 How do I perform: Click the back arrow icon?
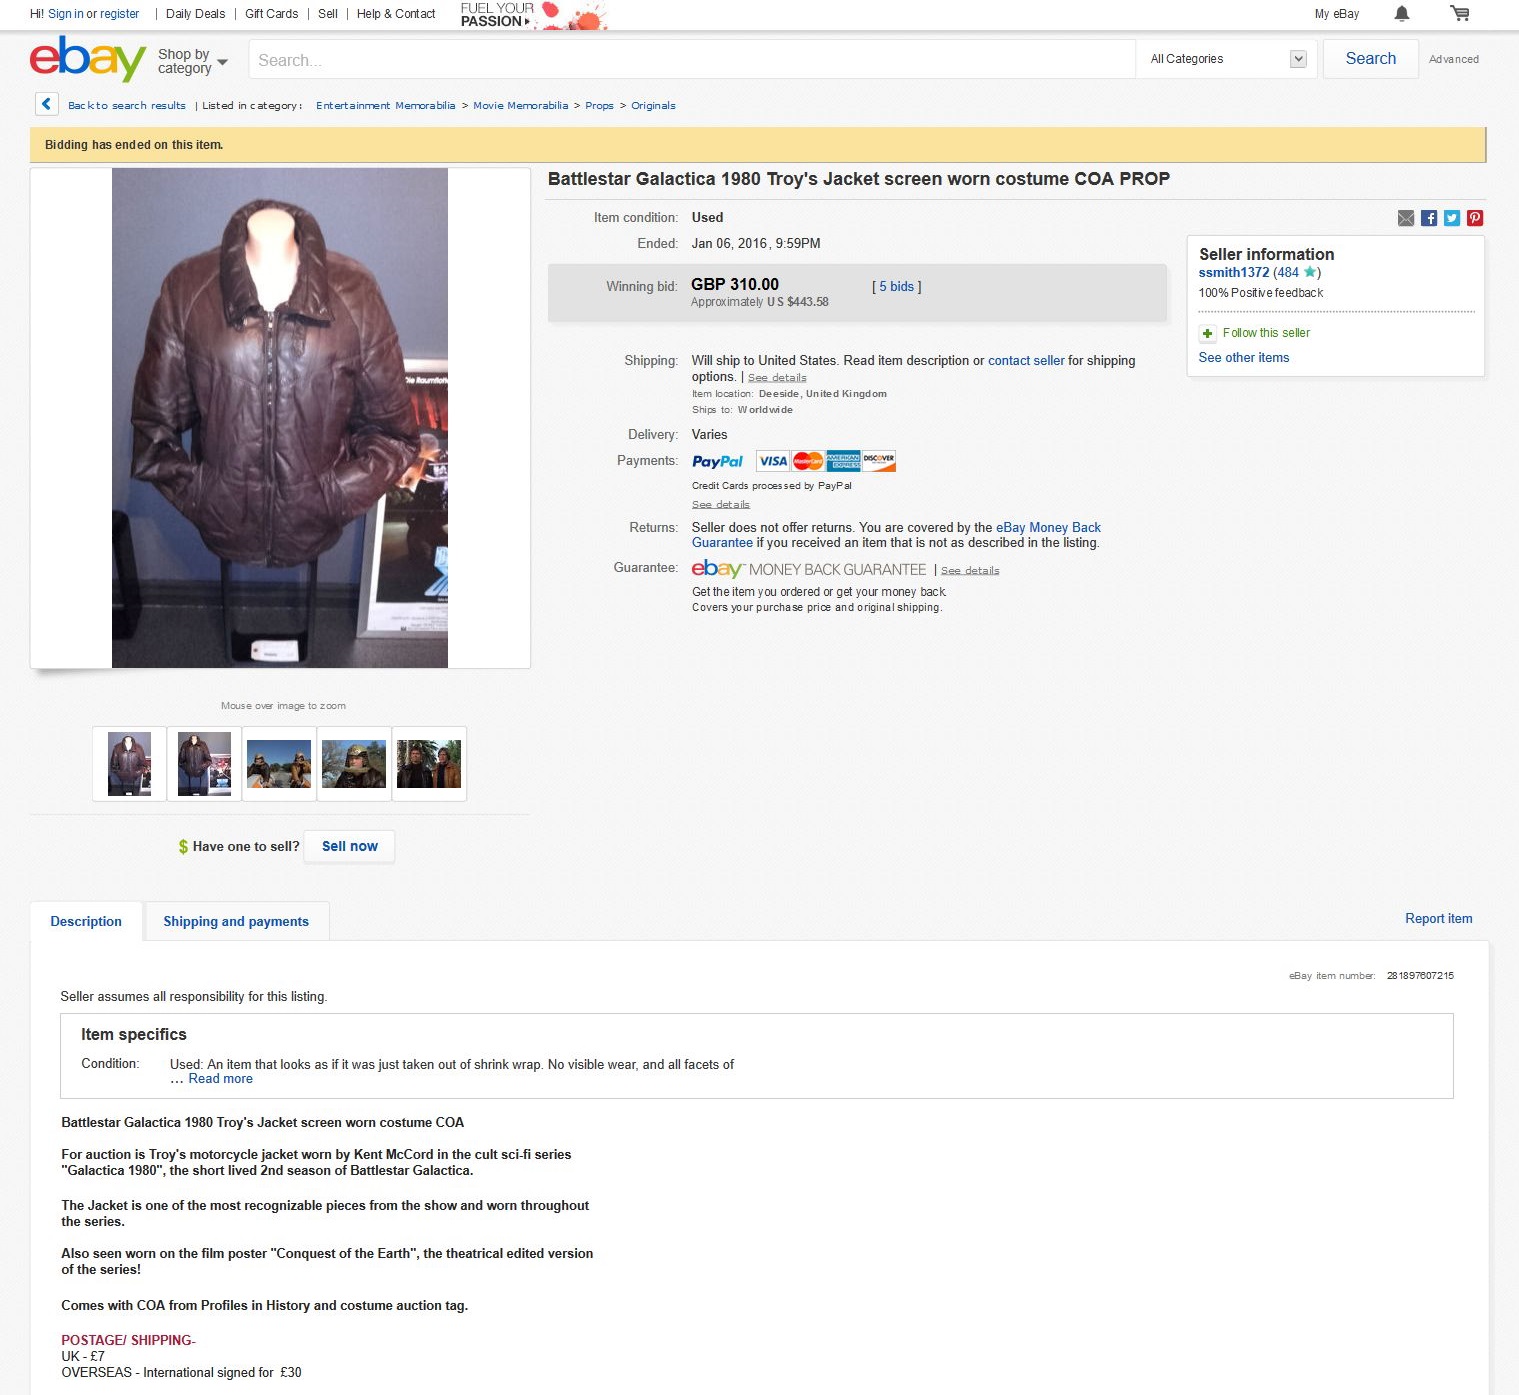pos(46,104)
